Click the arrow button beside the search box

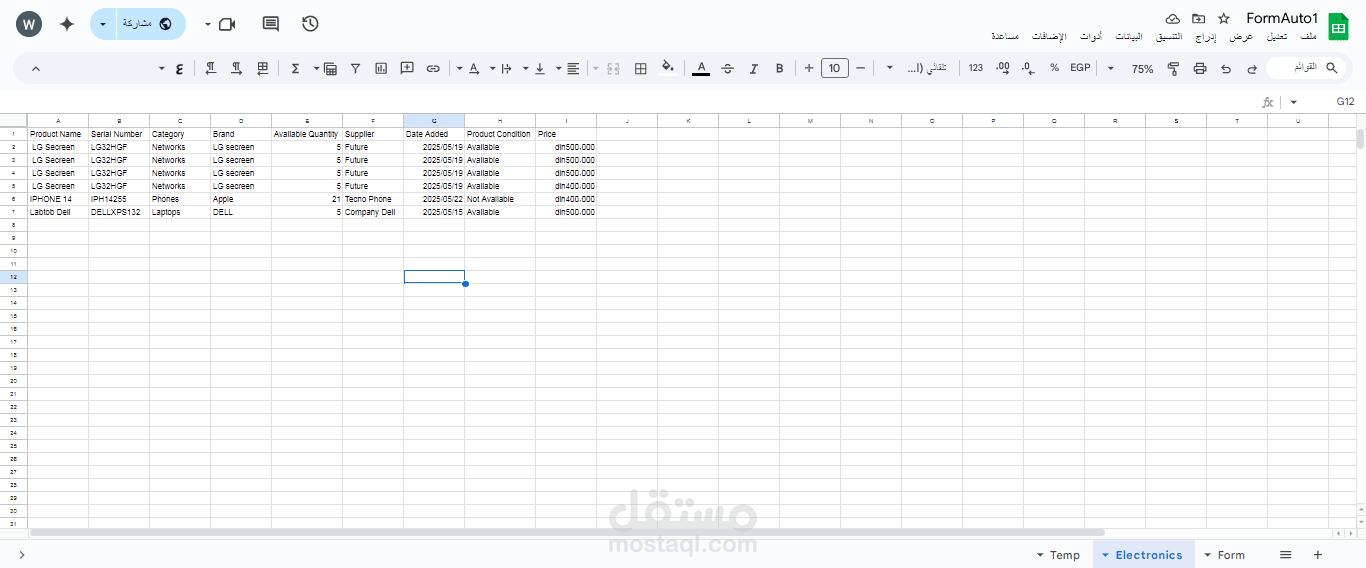point(1252,68)
